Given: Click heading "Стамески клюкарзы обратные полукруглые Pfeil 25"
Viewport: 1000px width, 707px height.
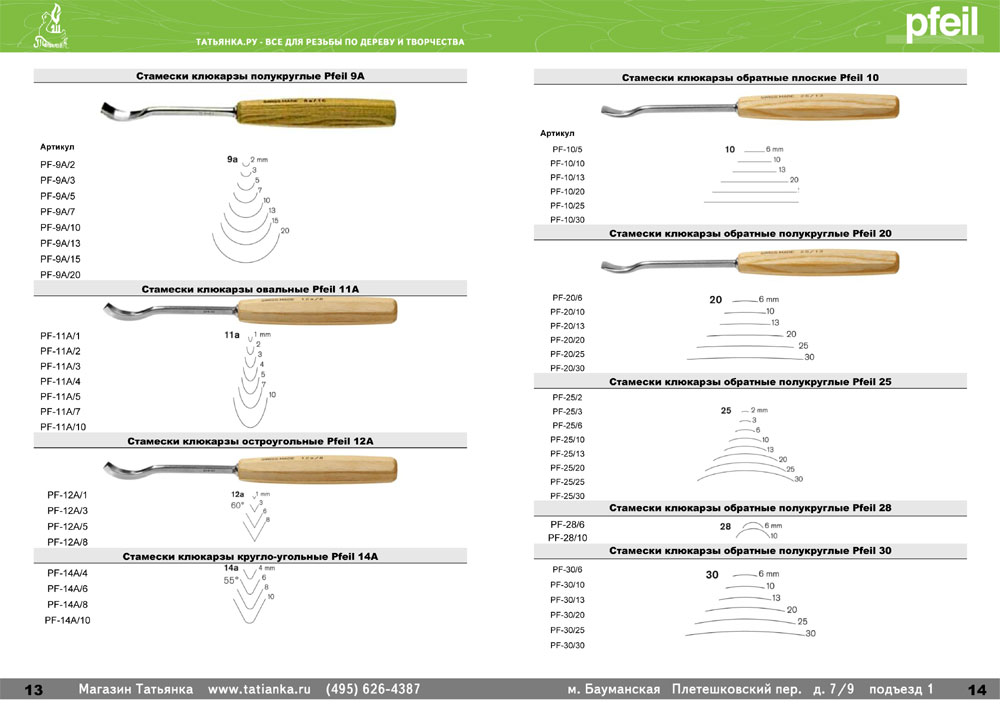Looking at the screenshot, I should [750, 382].
